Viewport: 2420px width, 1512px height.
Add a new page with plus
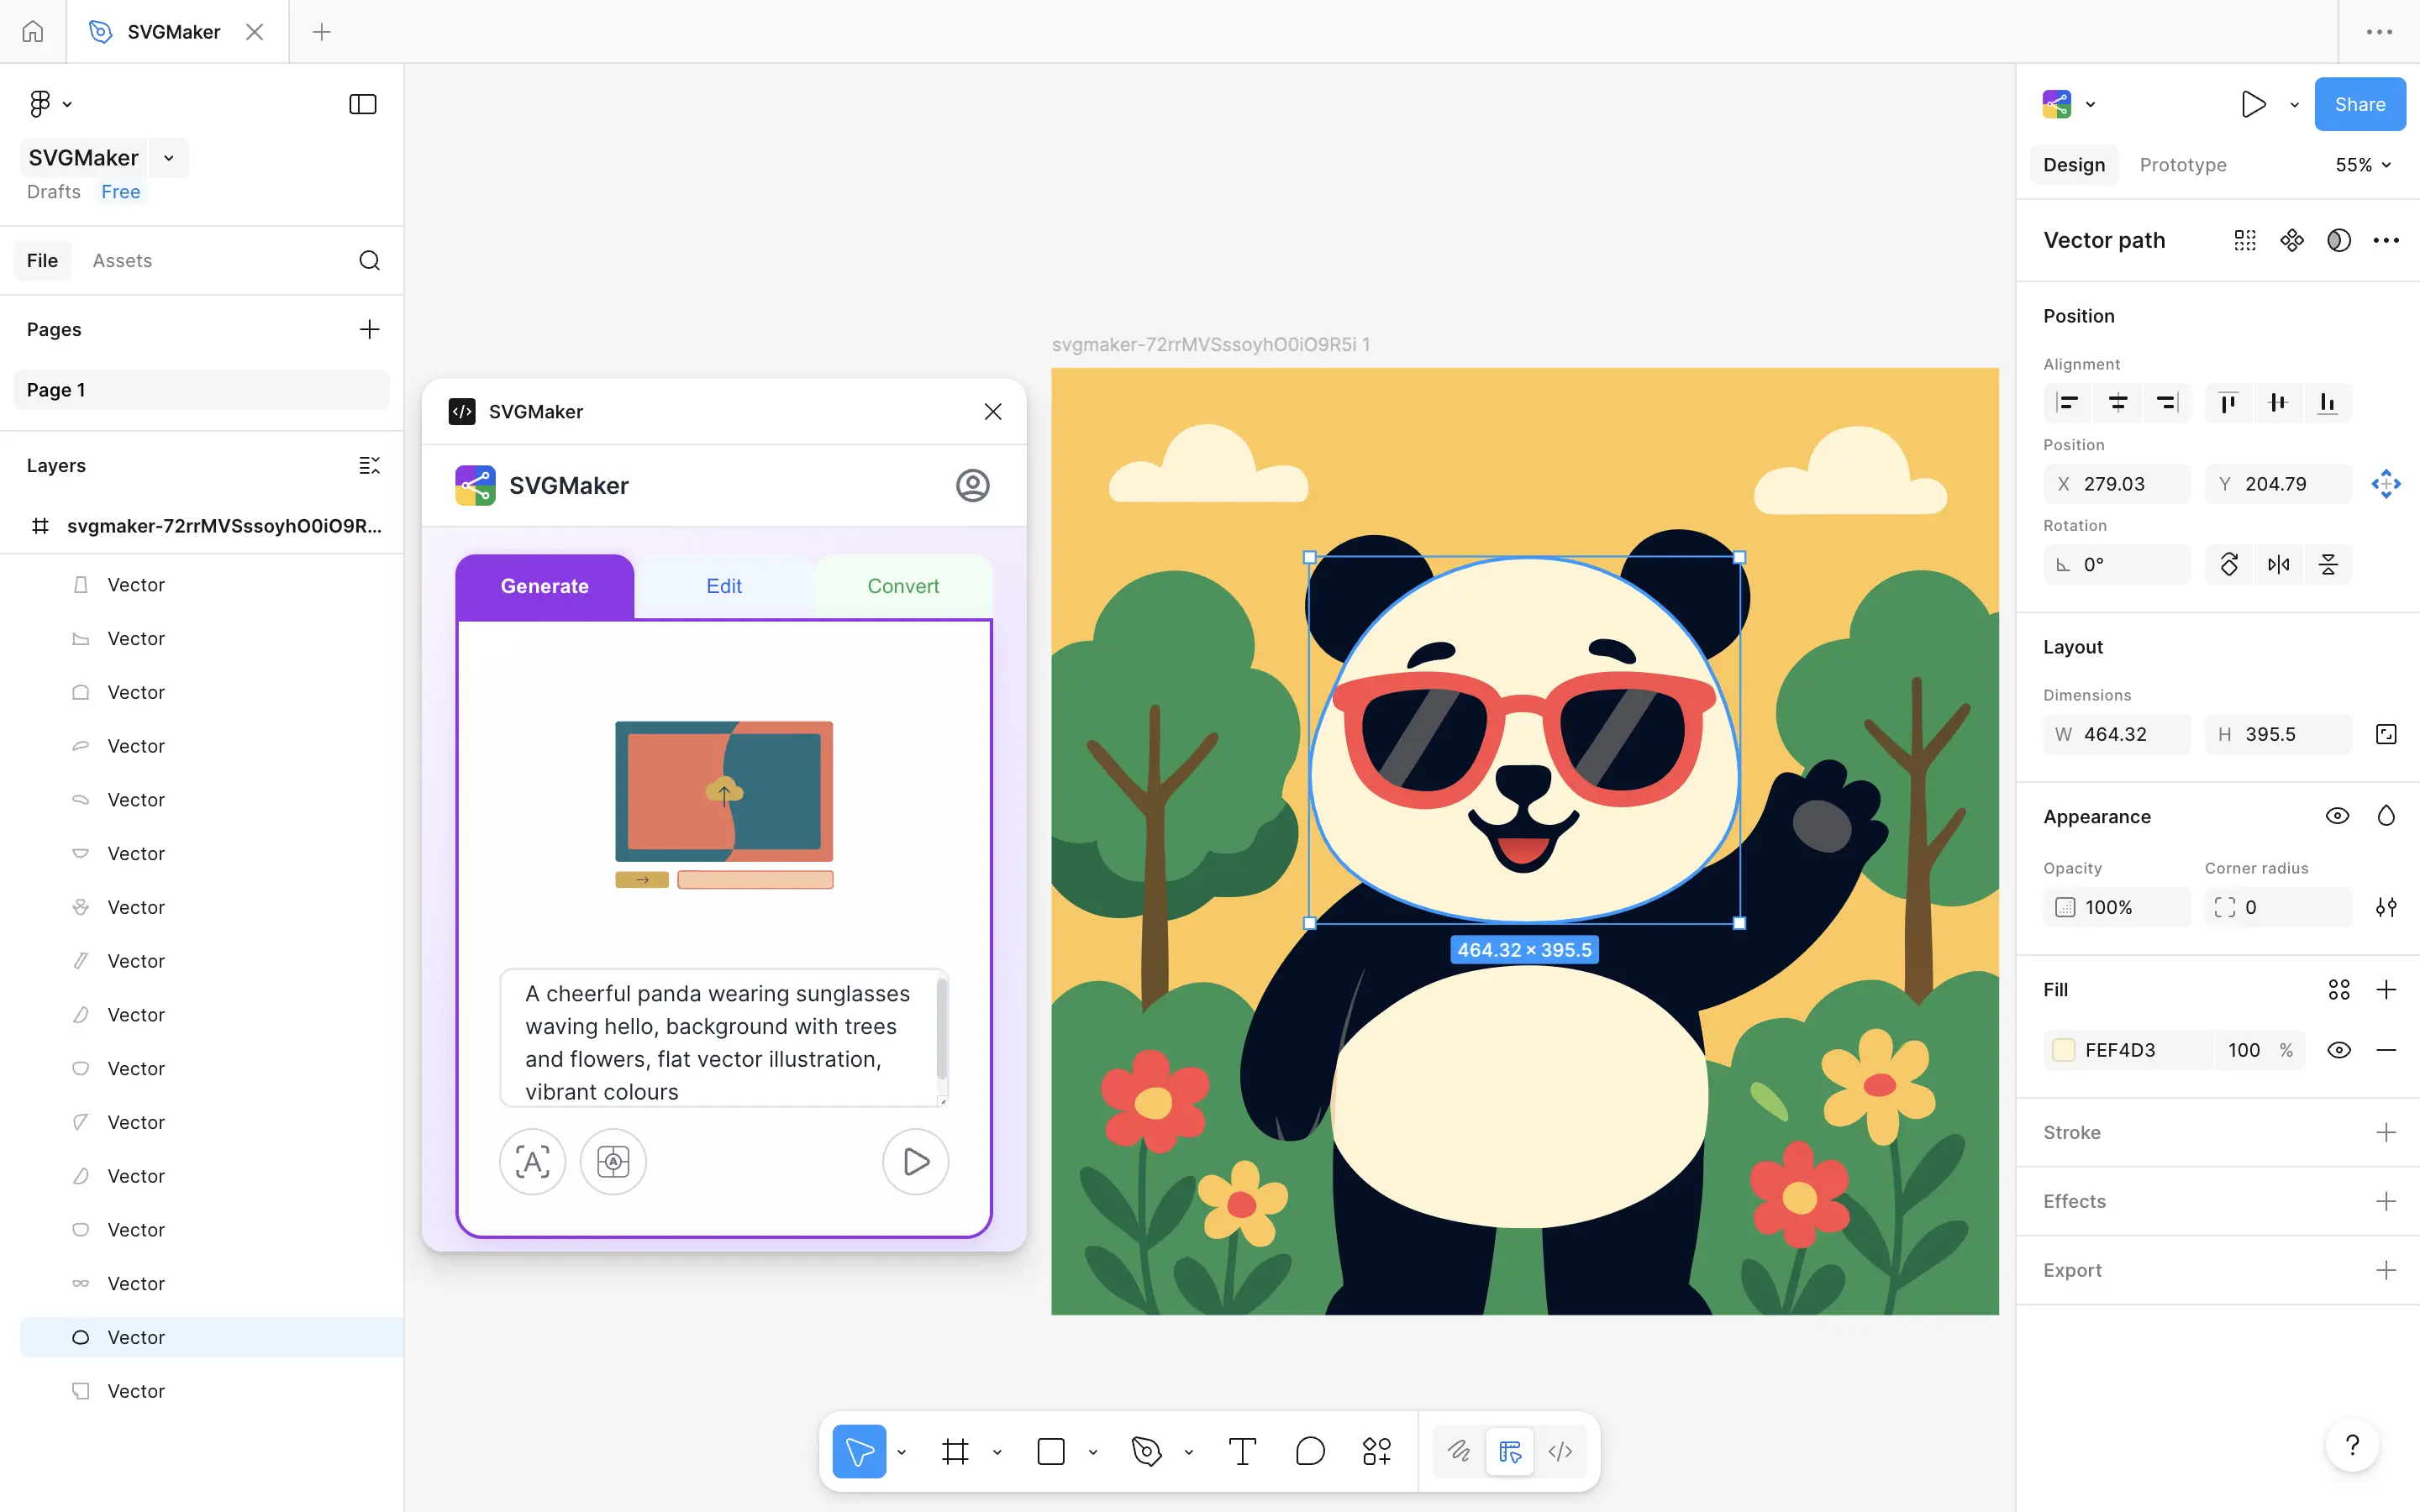click(x=369, y=329)
